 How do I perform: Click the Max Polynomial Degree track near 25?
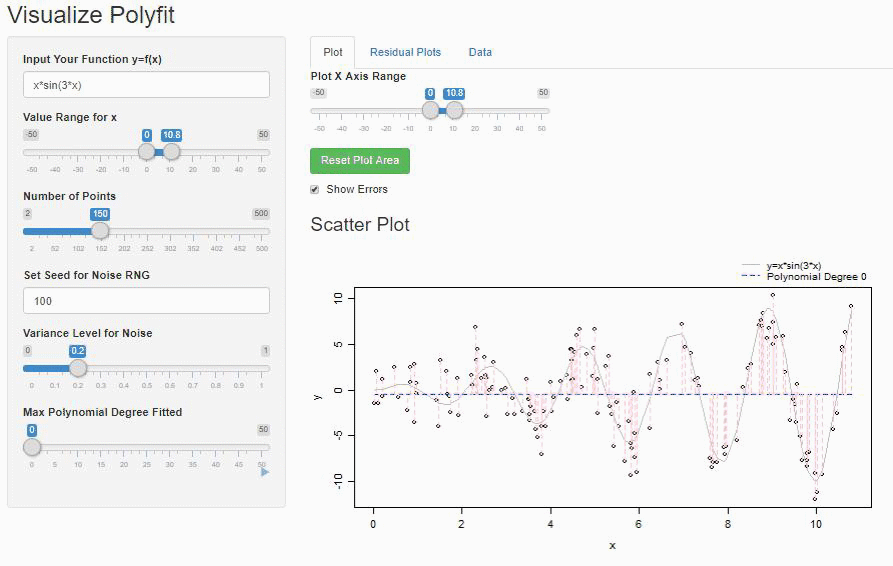coord(147,448)
